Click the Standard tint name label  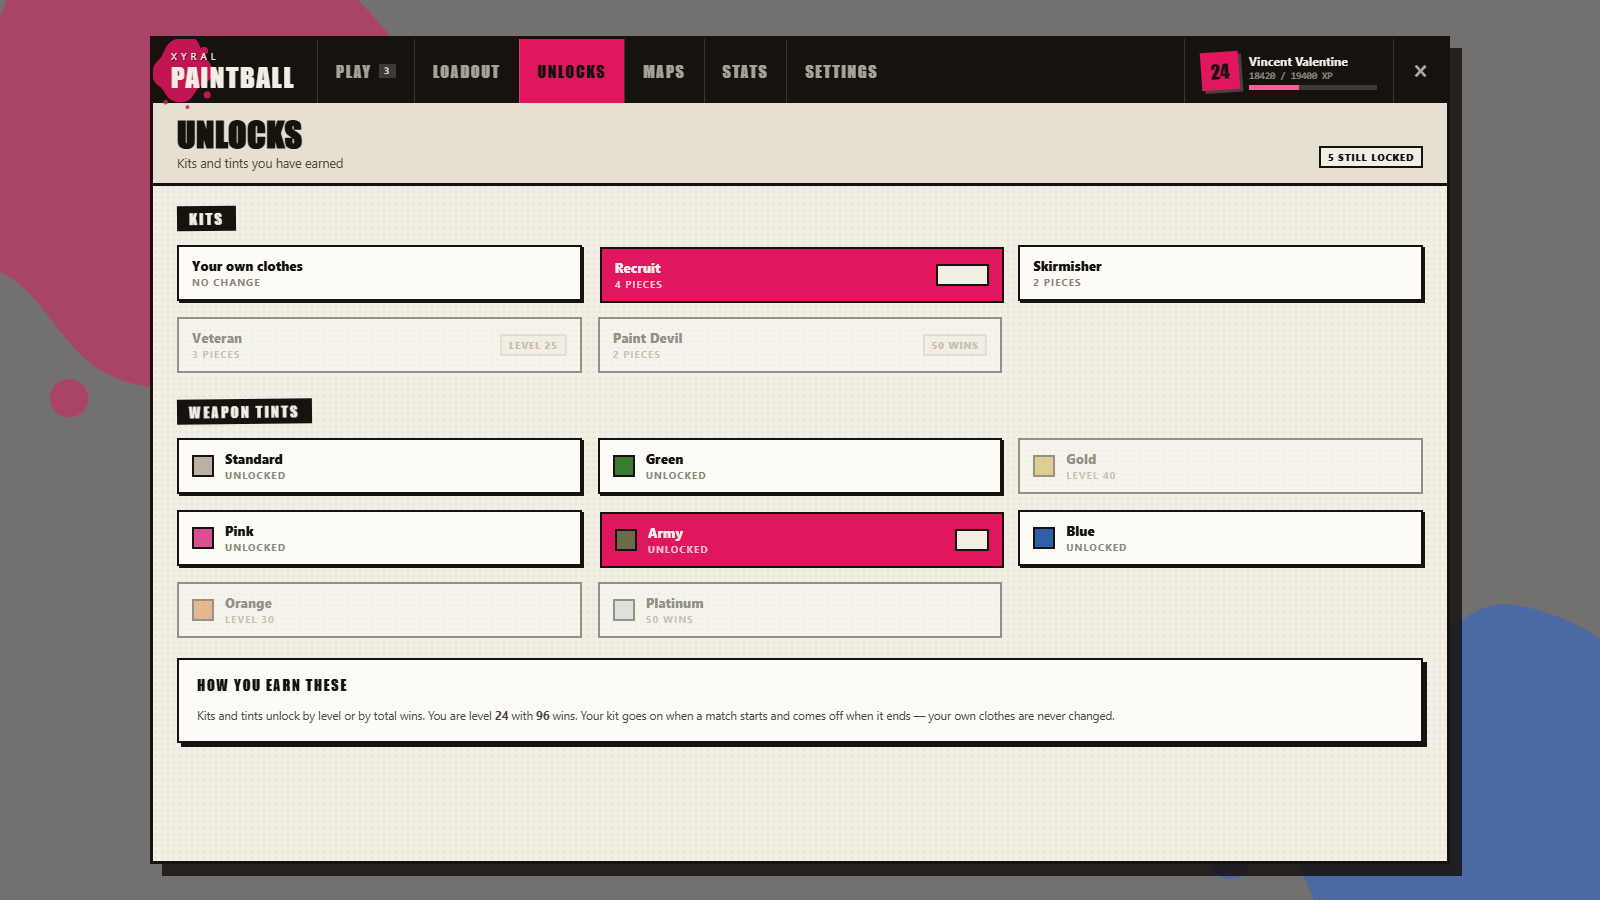coord(254,459)
